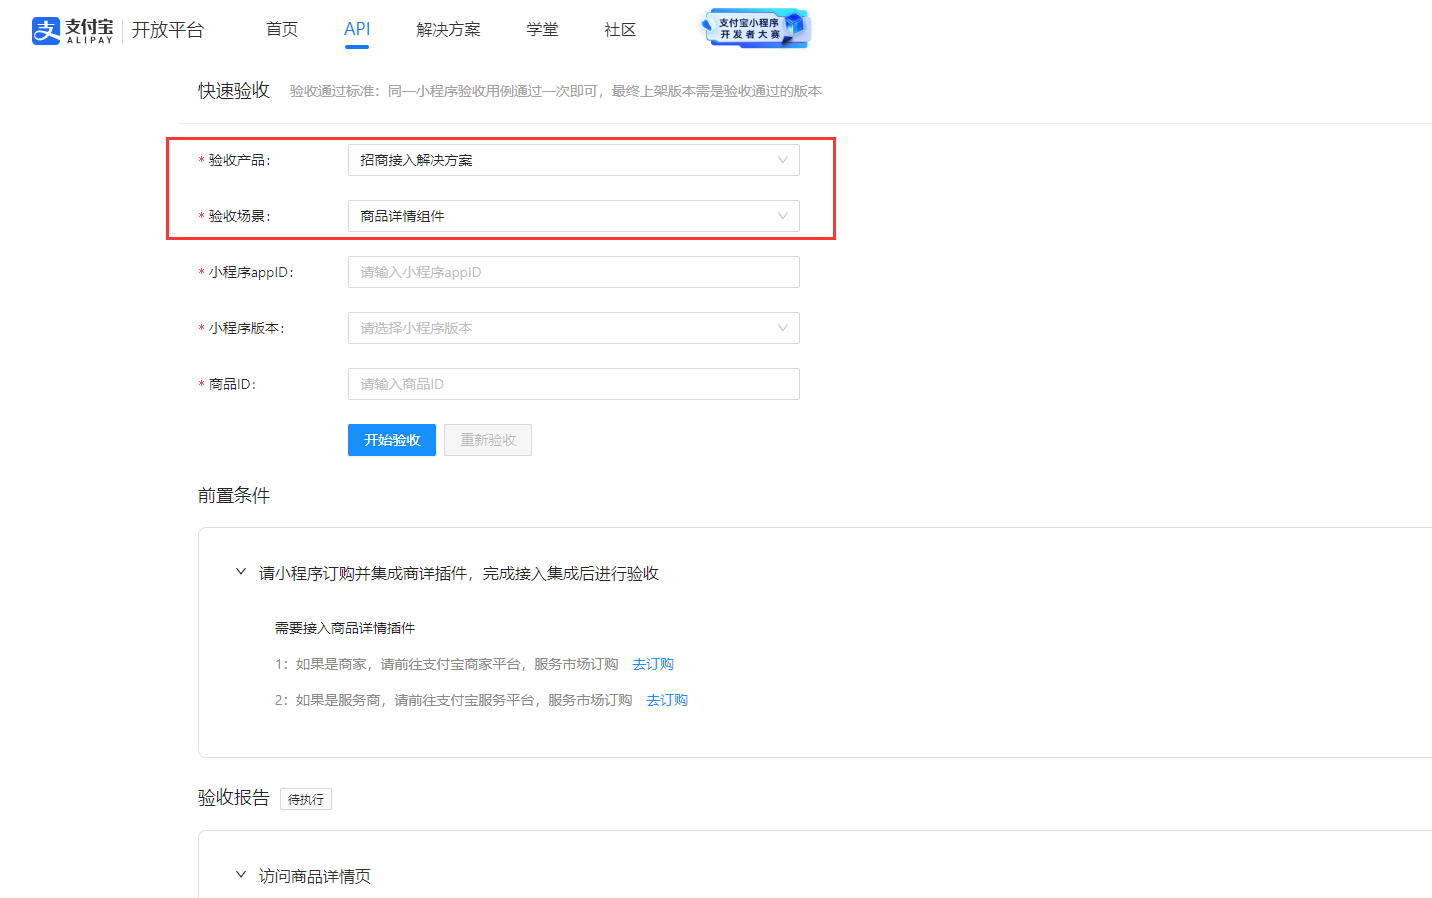The image size is (1432, 898).
Task: Go to 首页 in navigation
Action: click(x=282, y=30)
